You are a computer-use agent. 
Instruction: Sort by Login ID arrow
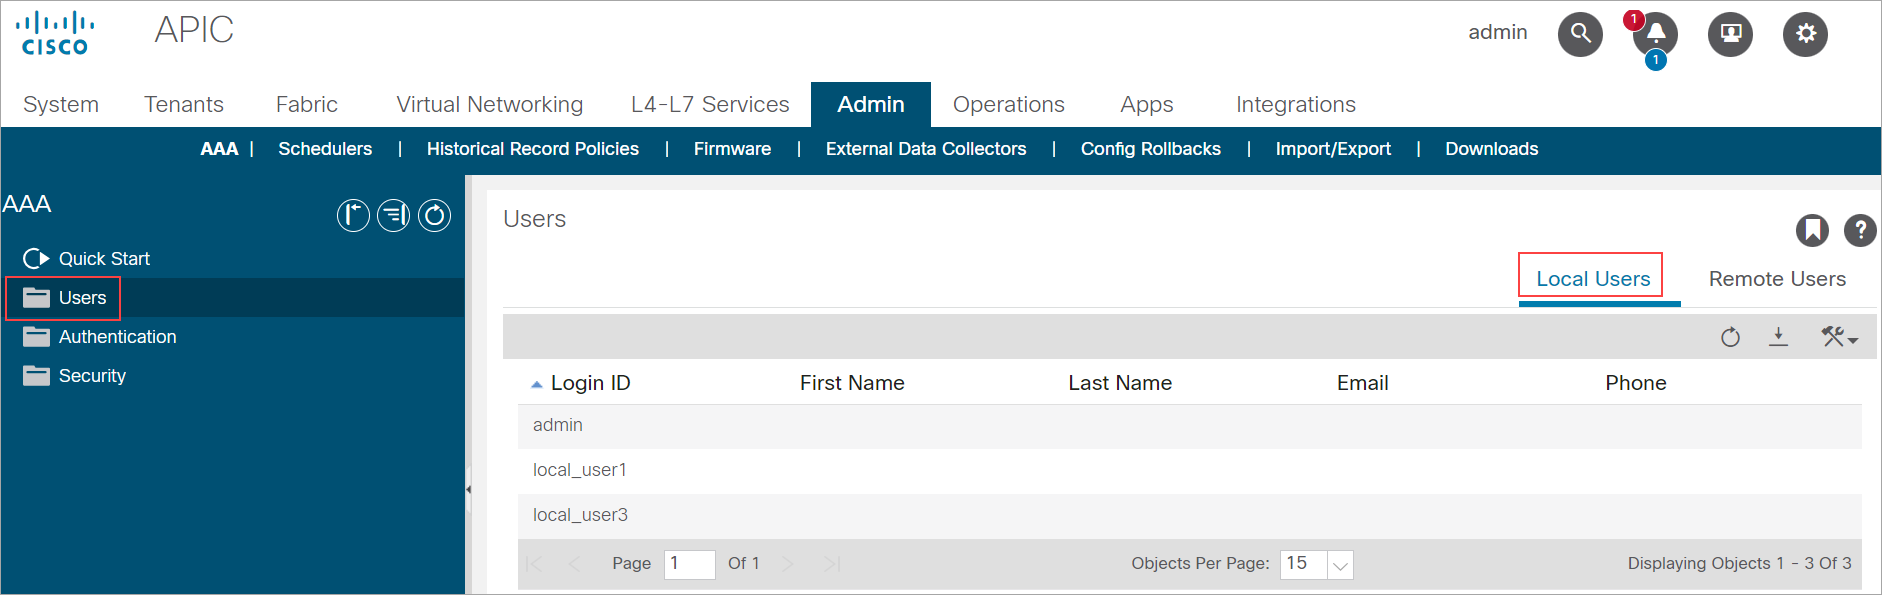[537, 384]
